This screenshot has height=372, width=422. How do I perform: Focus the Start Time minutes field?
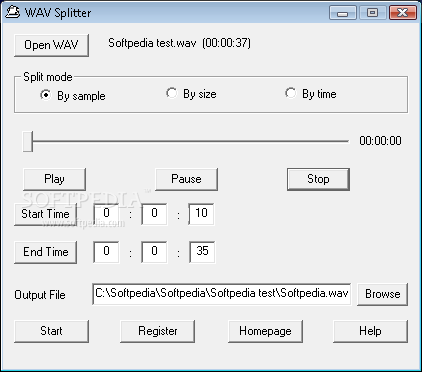[x=154, y=214]
